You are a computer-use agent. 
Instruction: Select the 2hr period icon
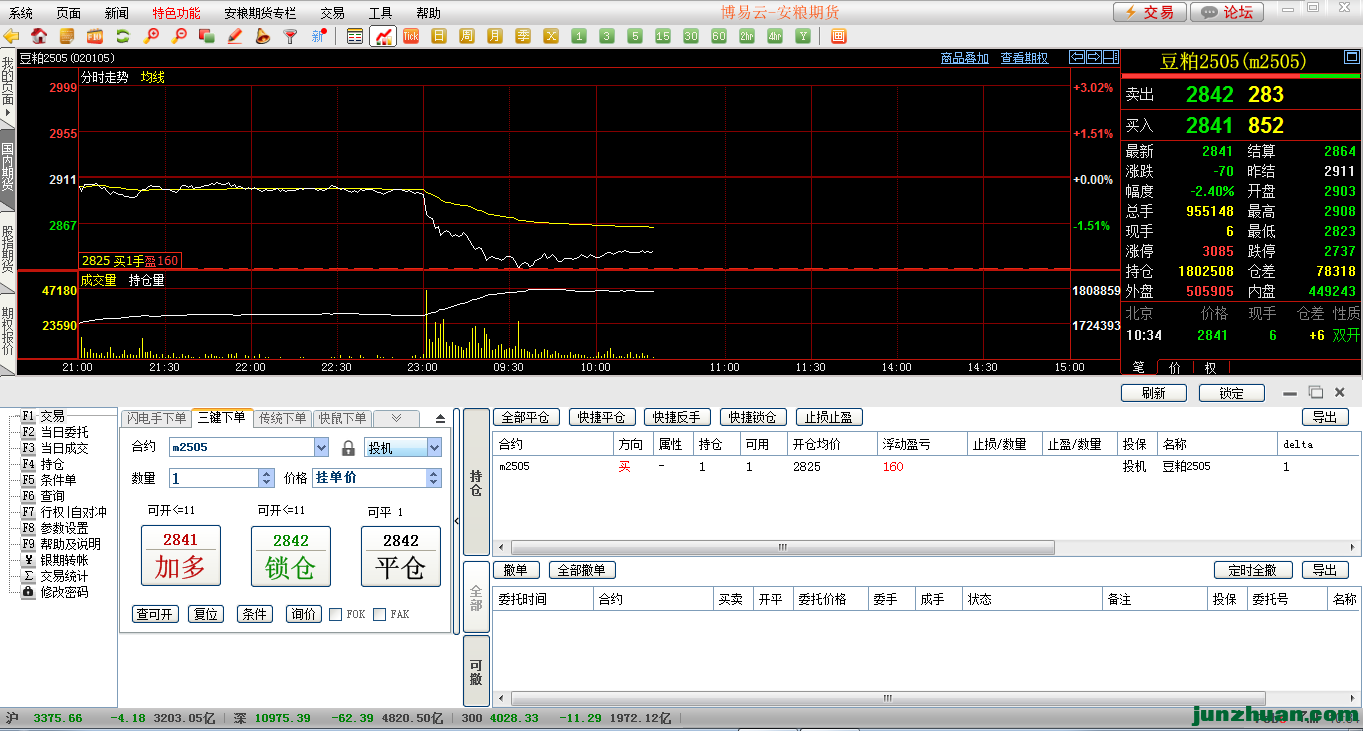pyautogui.click(x=747, y=36)
